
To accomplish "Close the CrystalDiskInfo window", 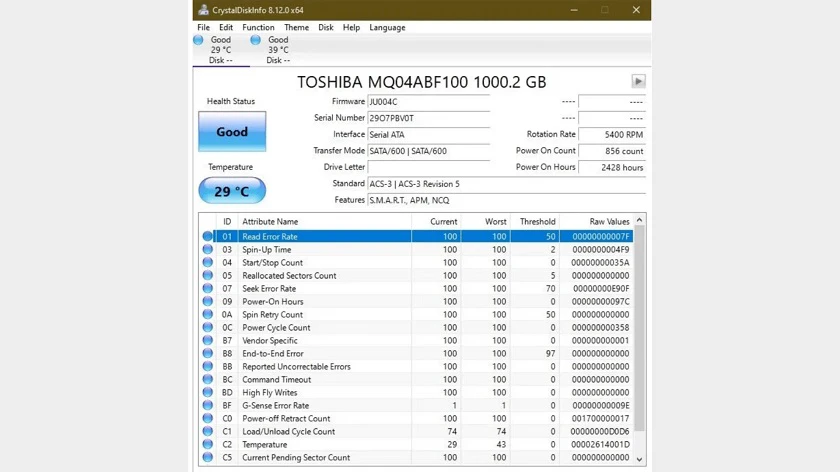I will pos(636,10).
